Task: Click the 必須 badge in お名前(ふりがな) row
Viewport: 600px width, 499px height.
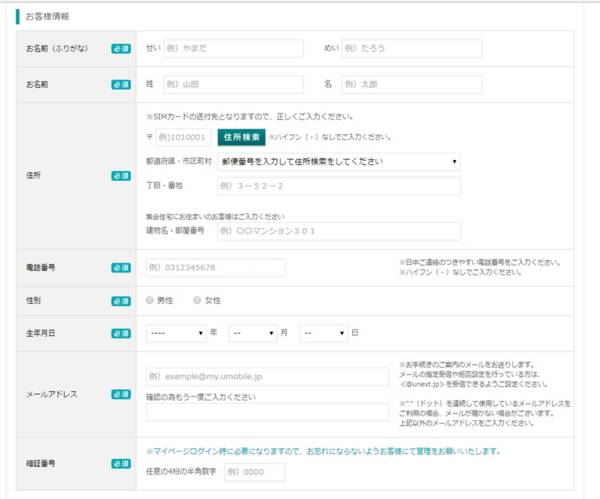Action: click(x=121, y=49)
